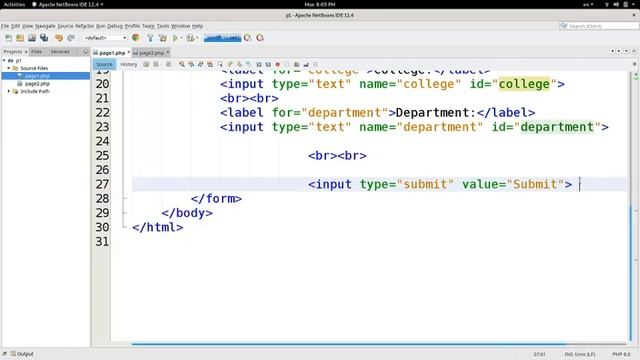Click the last editor toolbar icon
The height and width of the screenshot is (360, 640).
(x=315, y=64)
